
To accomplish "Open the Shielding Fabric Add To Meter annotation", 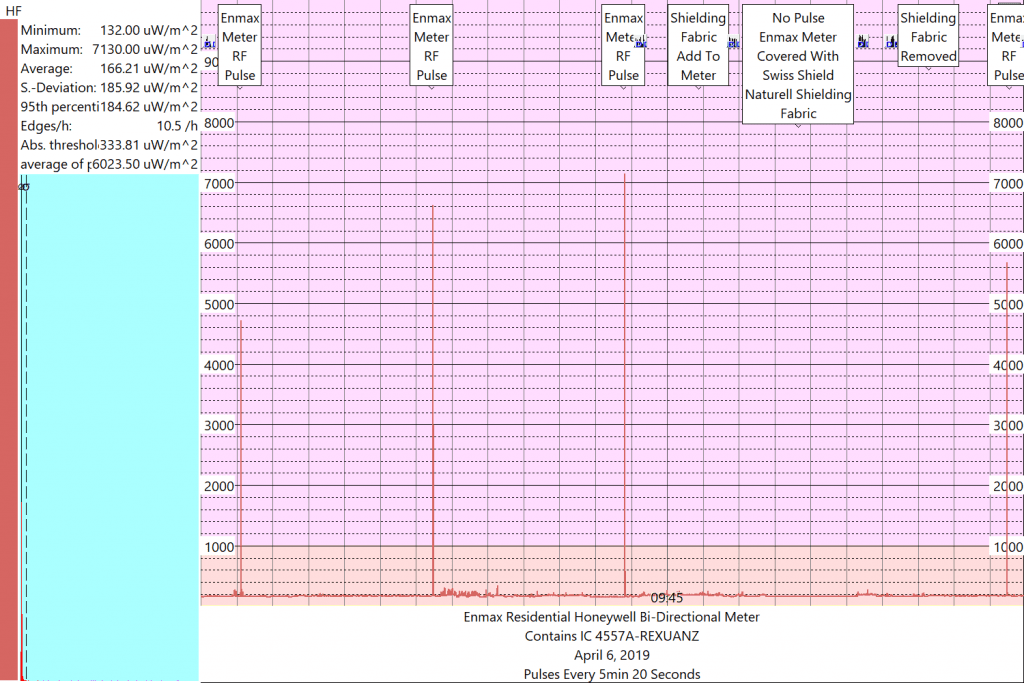I will point(698,46).
